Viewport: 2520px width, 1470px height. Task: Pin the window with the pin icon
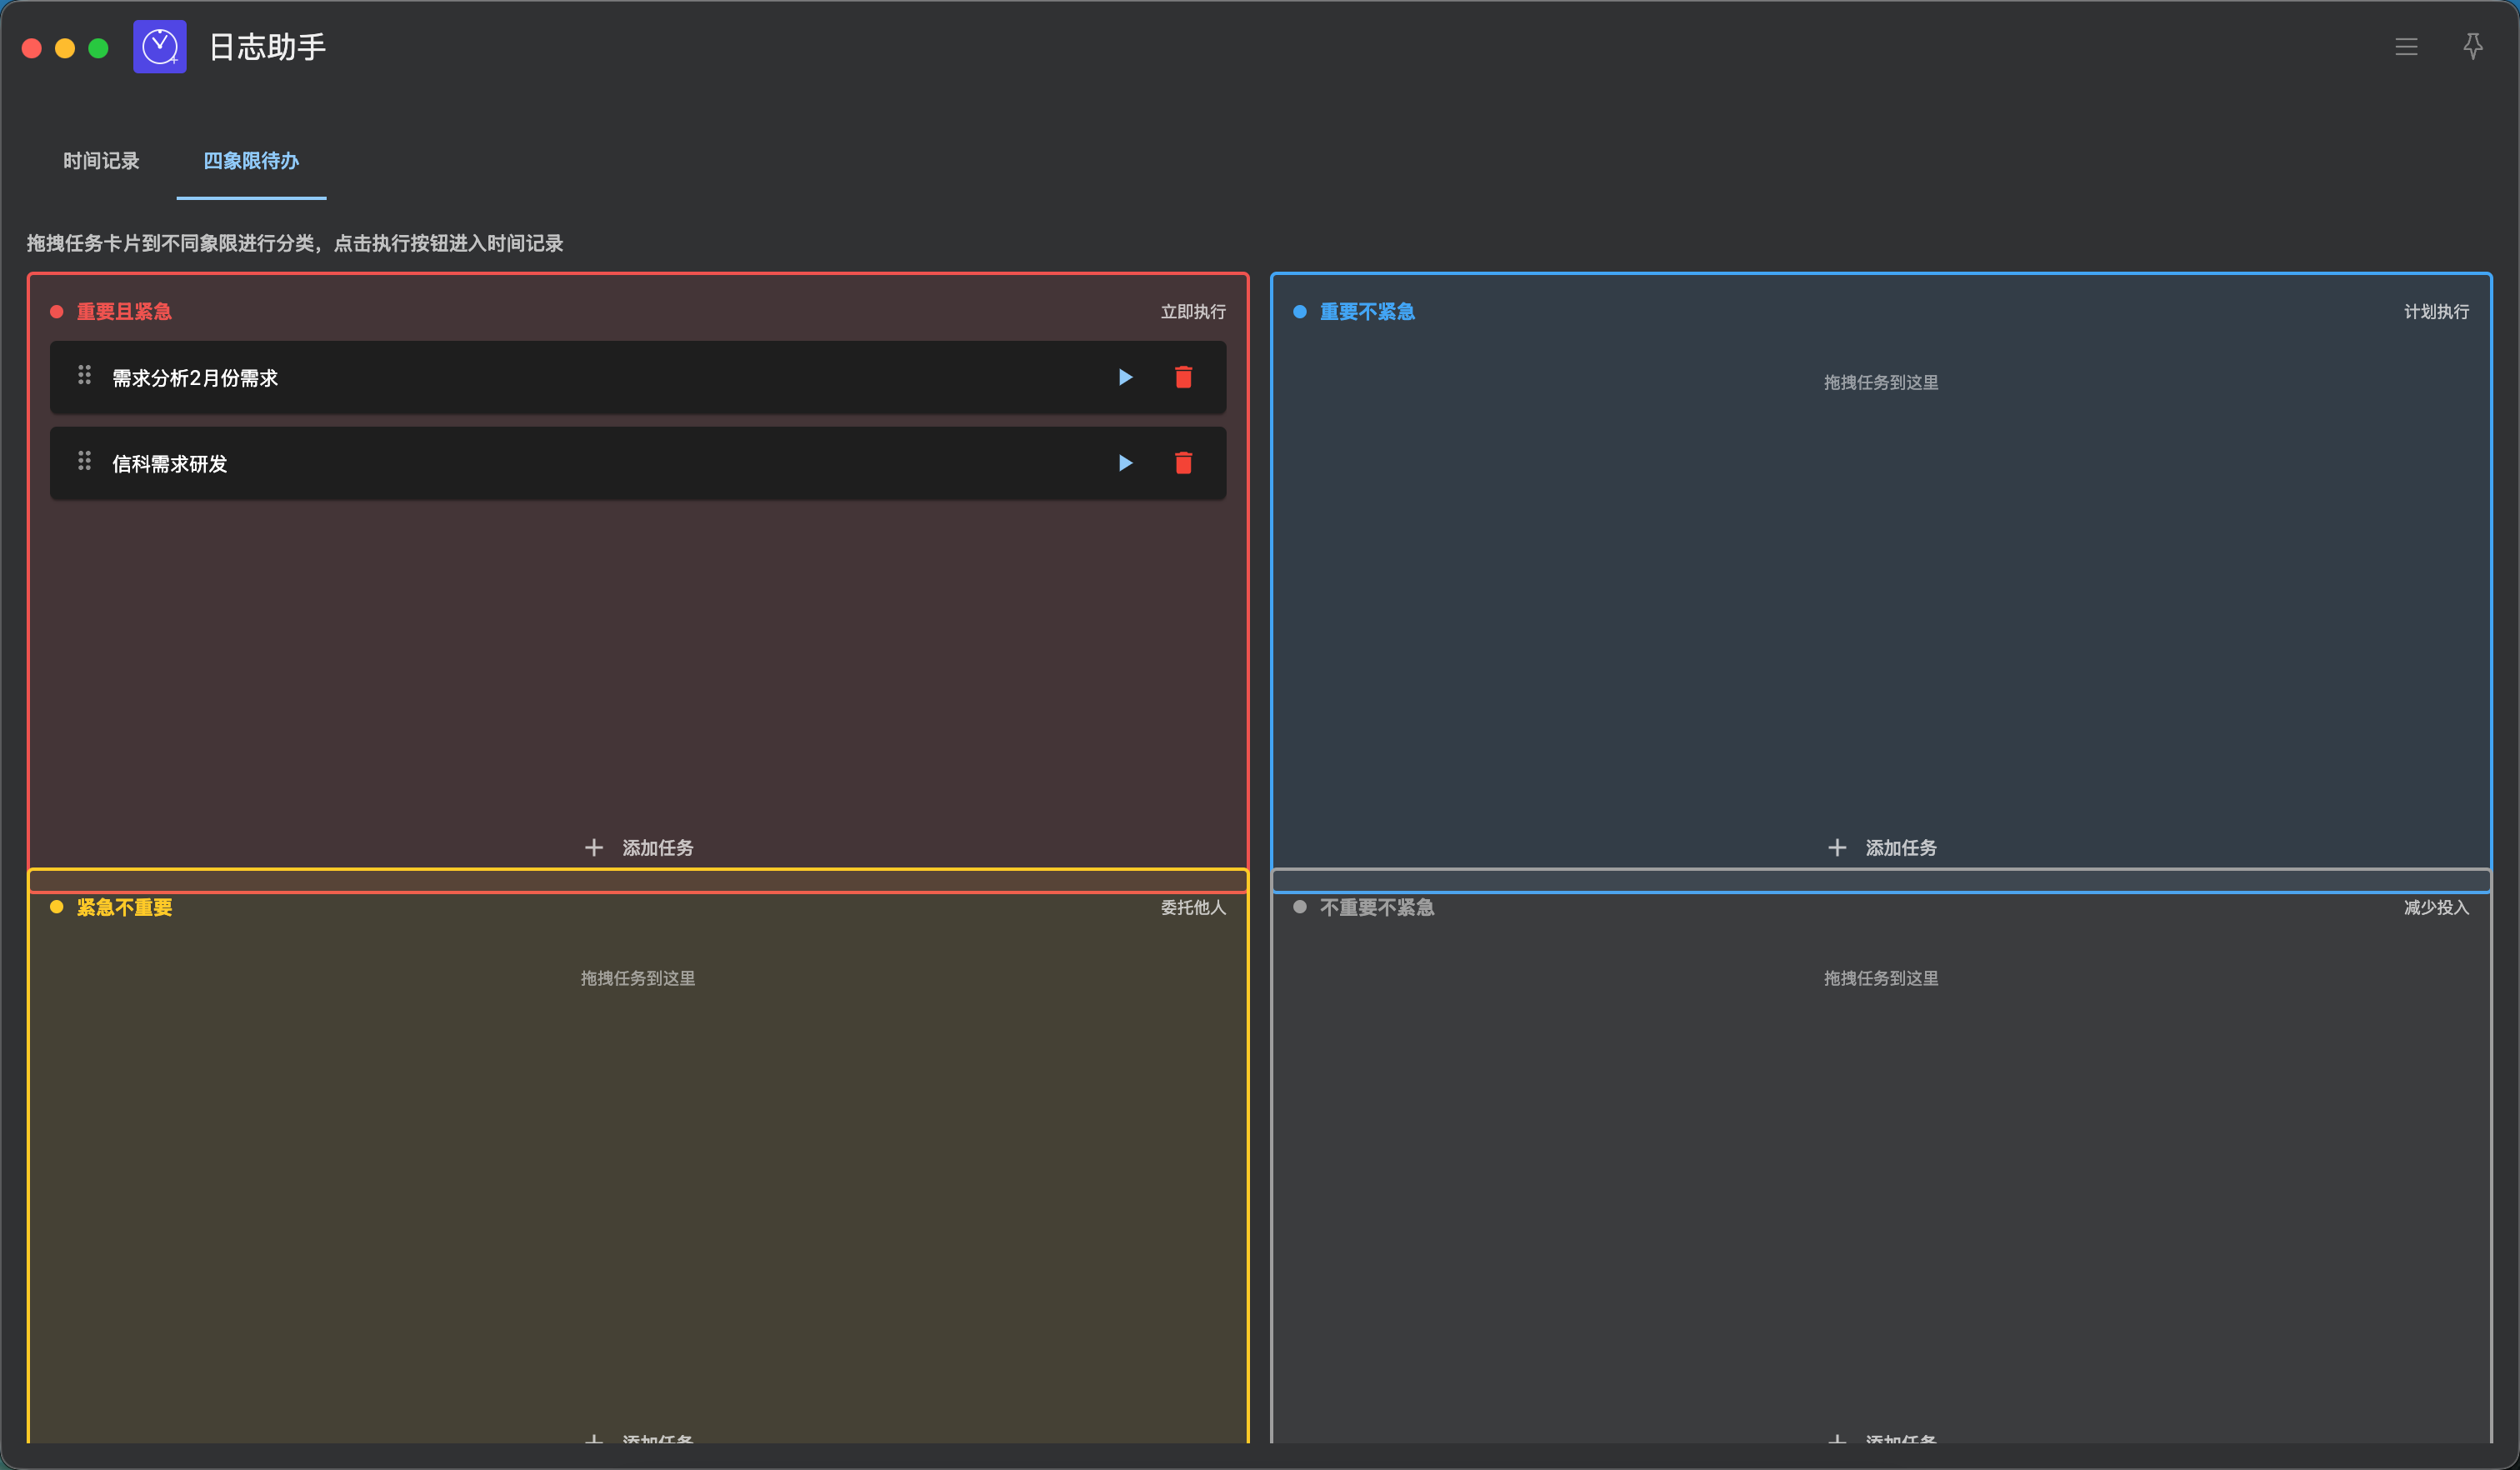click(x=2472, y=47)
